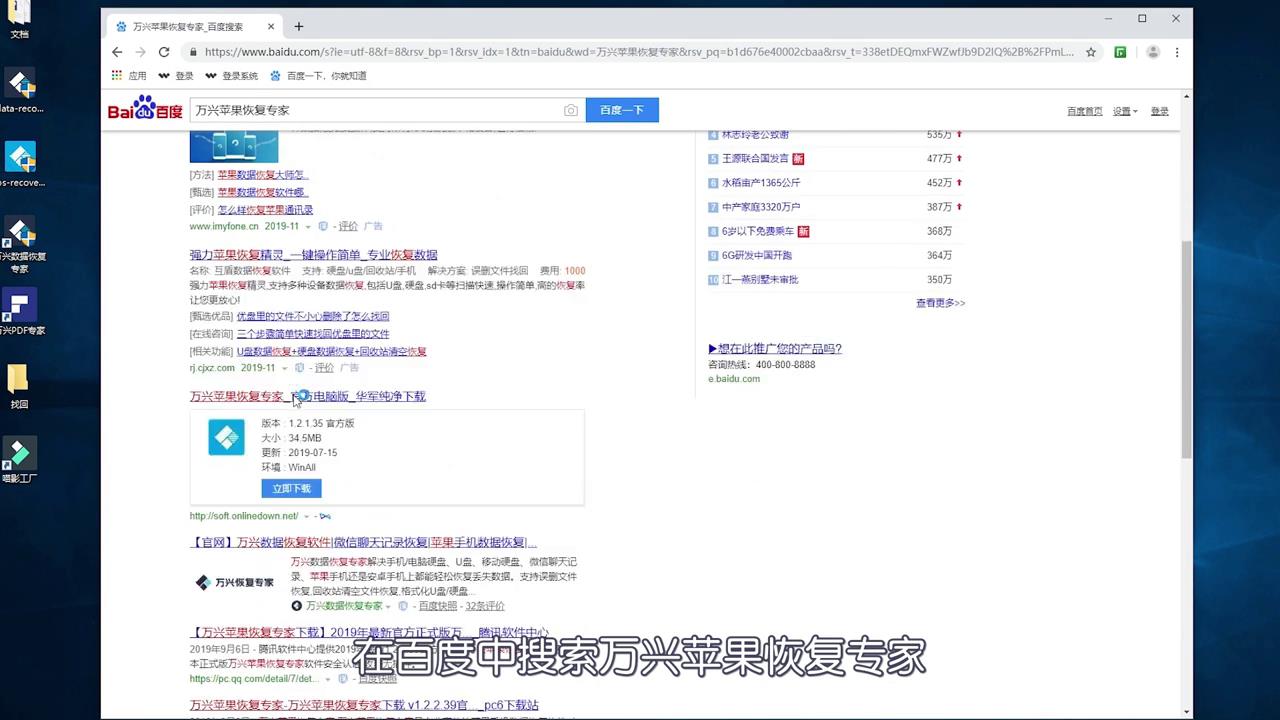Click the 评价 link beside rj.cjxz.com
This screenshot has width=1280, height=720.
(x=324, y=368)
